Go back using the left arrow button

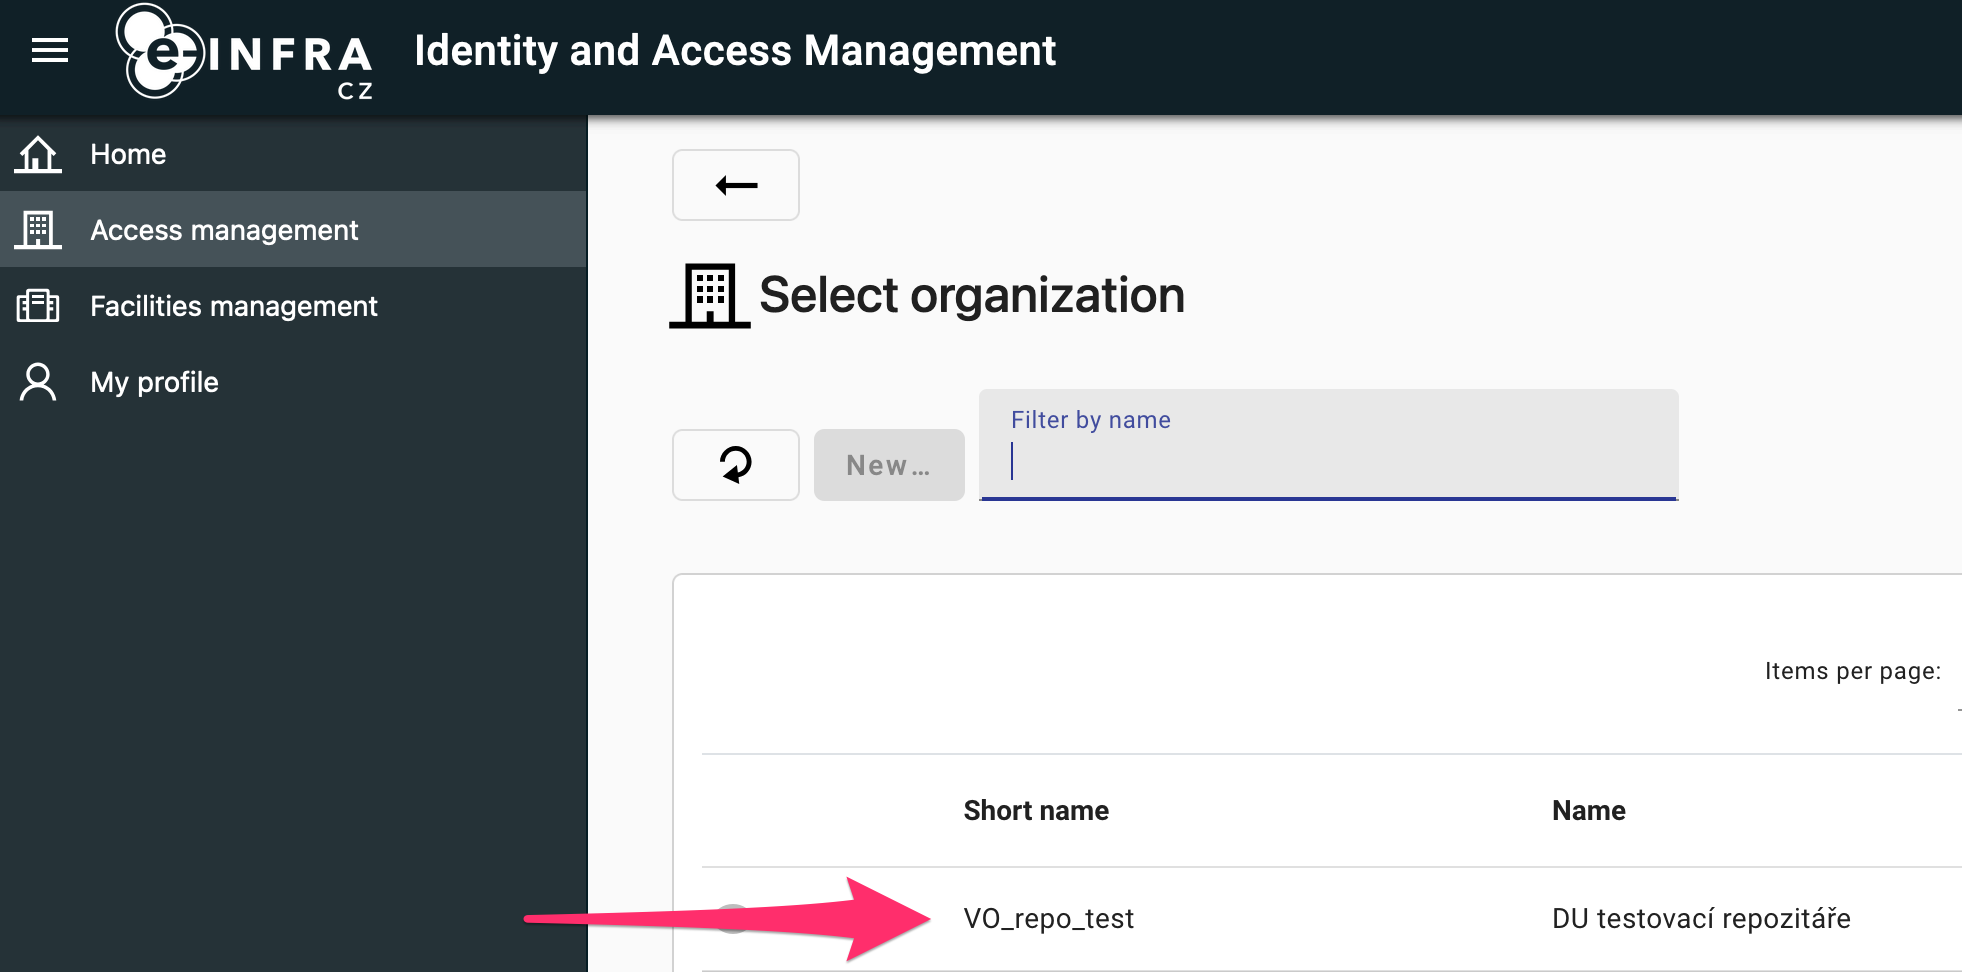tap(735, 185)
